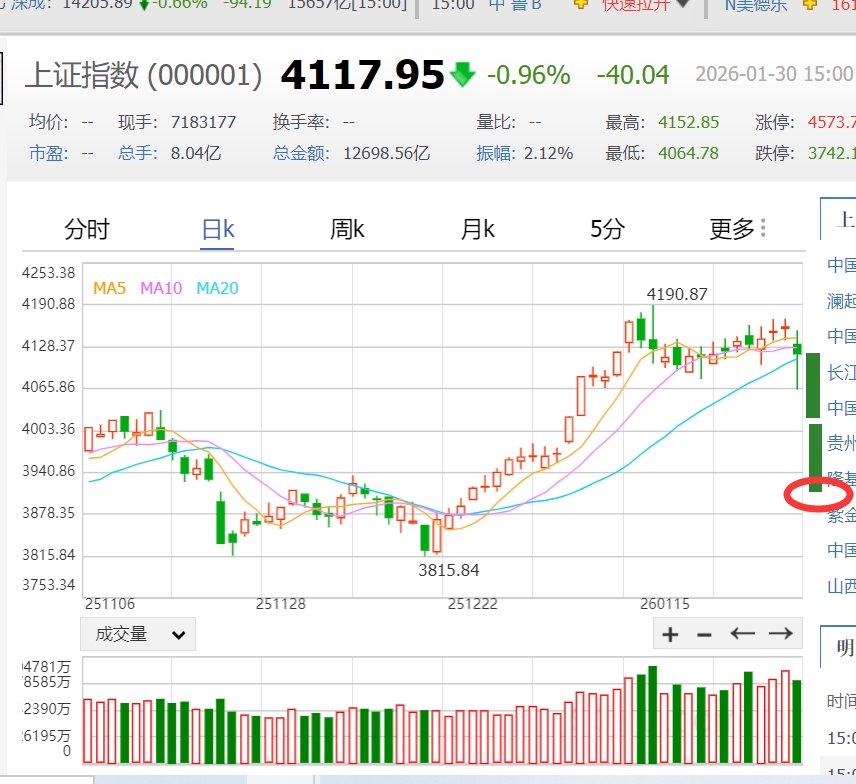Zoom out chart with minus icon
The image size is (856, 784).
(x=704, y=635)
